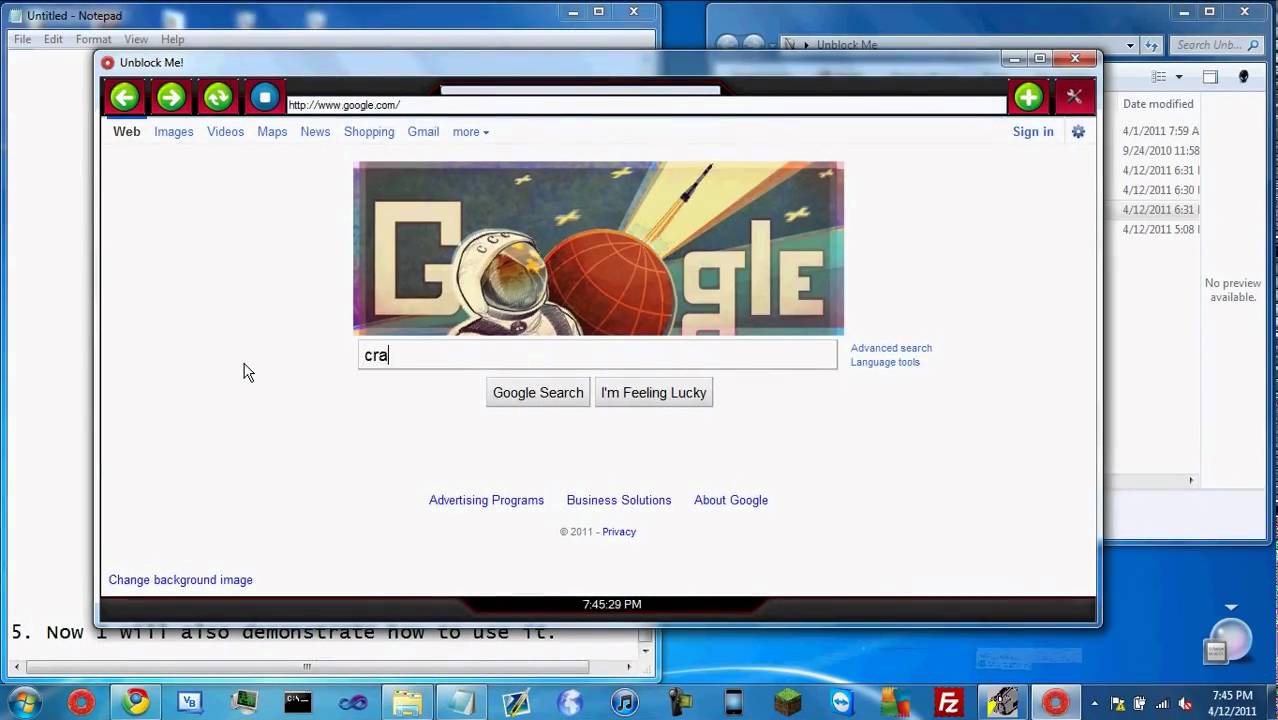Expand the Explorer view options dropdown arrow
This screenshot has height=720, width=1278.
[1179, 77]
